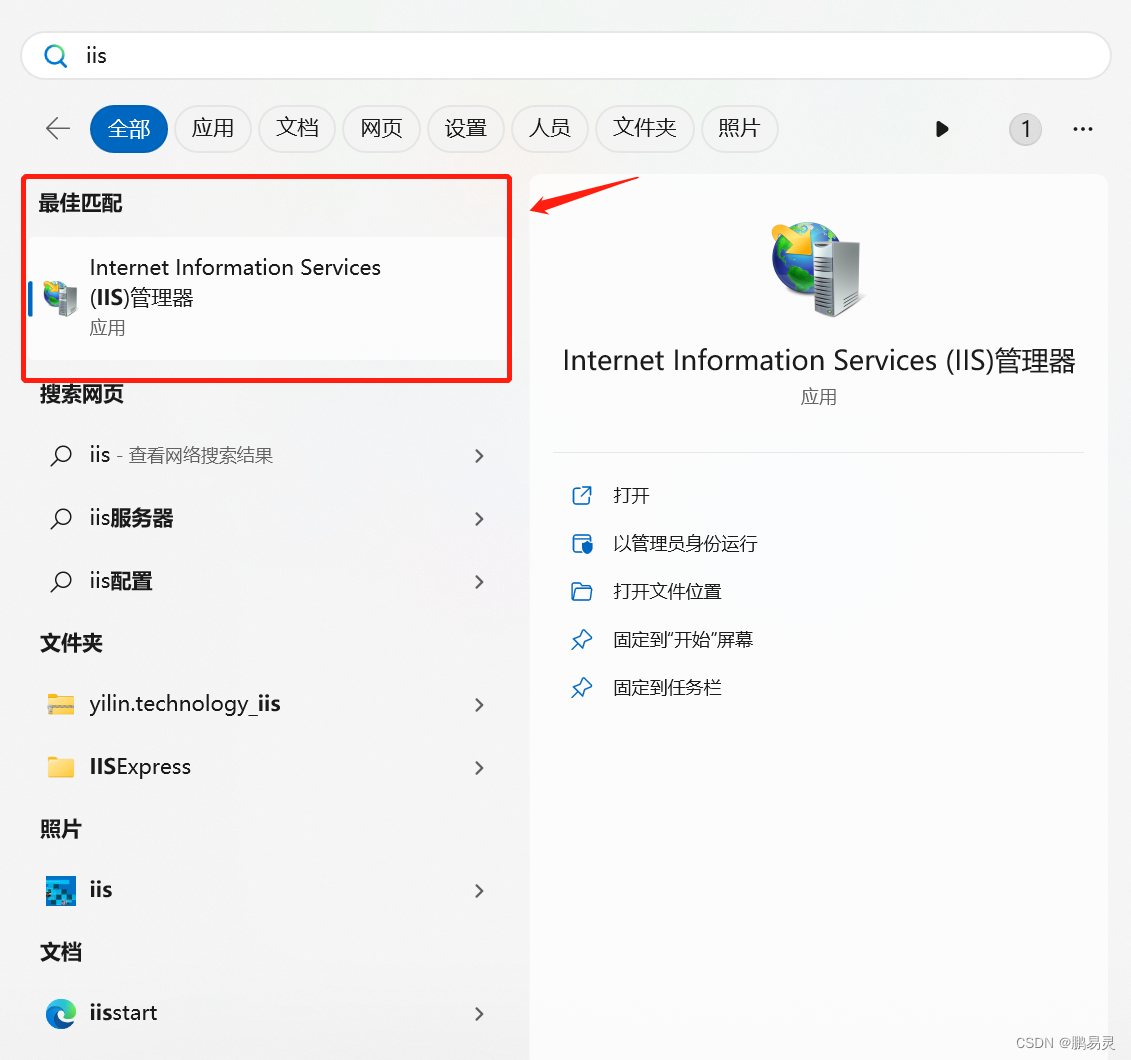
Task: Click the back arrow
Action: 57,128
